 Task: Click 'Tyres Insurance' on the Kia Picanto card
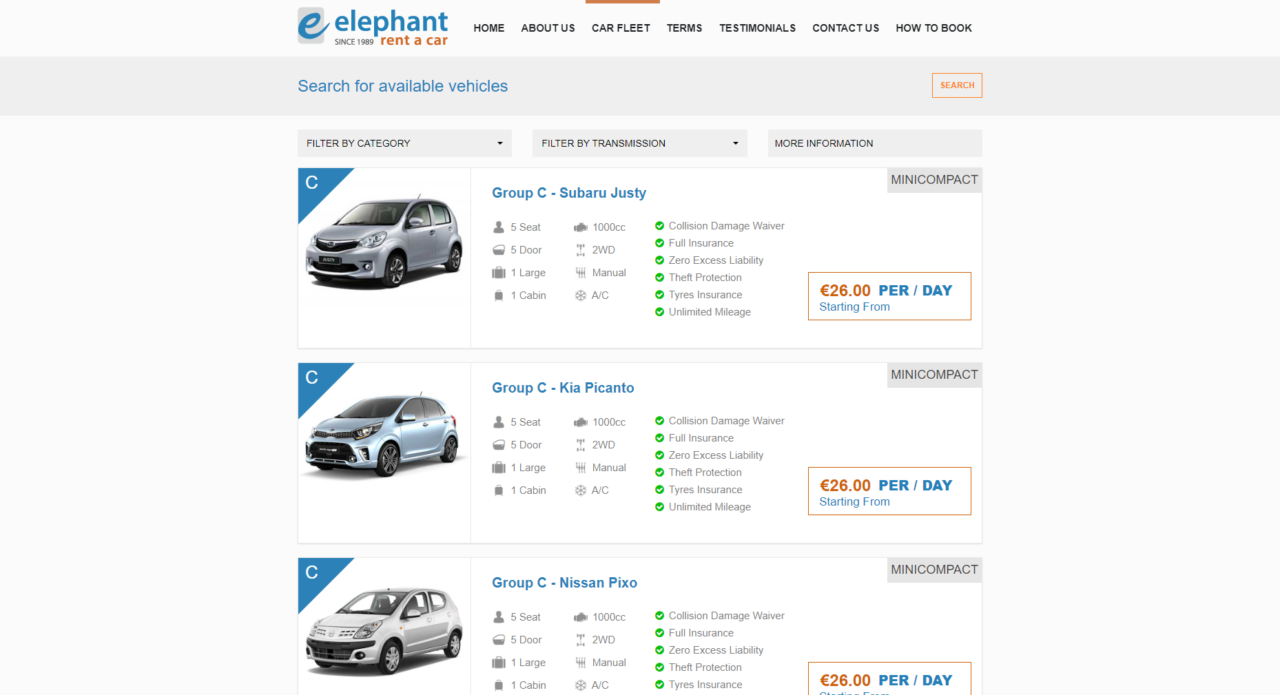[x=706, y=490]
